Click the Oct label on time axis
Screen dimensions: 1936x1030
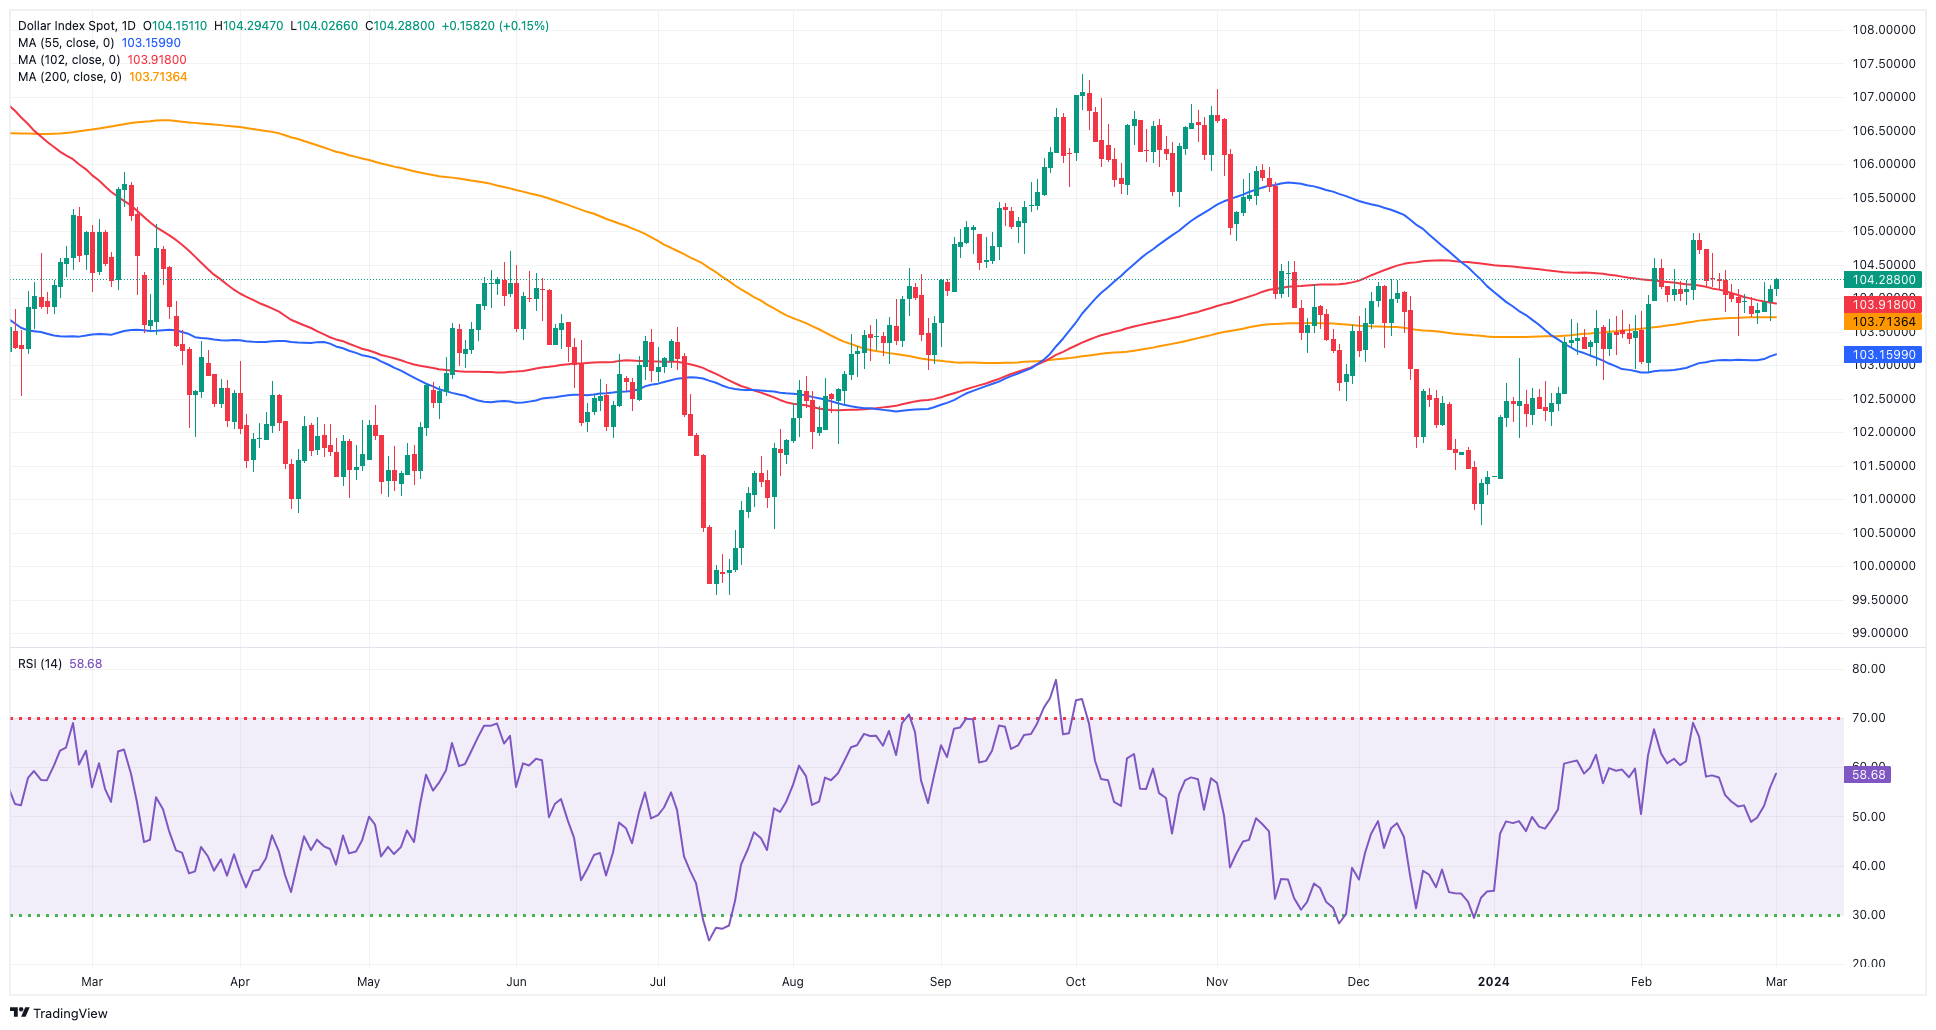pyautogui.click(x=1075, y=982)
